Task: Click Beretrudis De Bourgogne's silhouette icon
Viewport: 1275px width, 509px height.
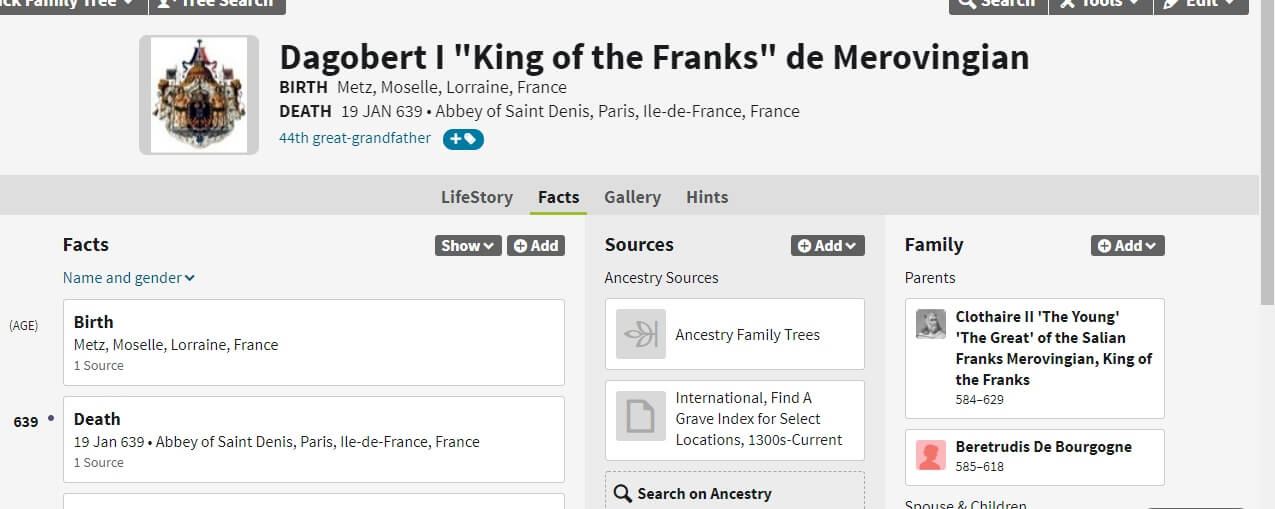Action: point(931,456)
